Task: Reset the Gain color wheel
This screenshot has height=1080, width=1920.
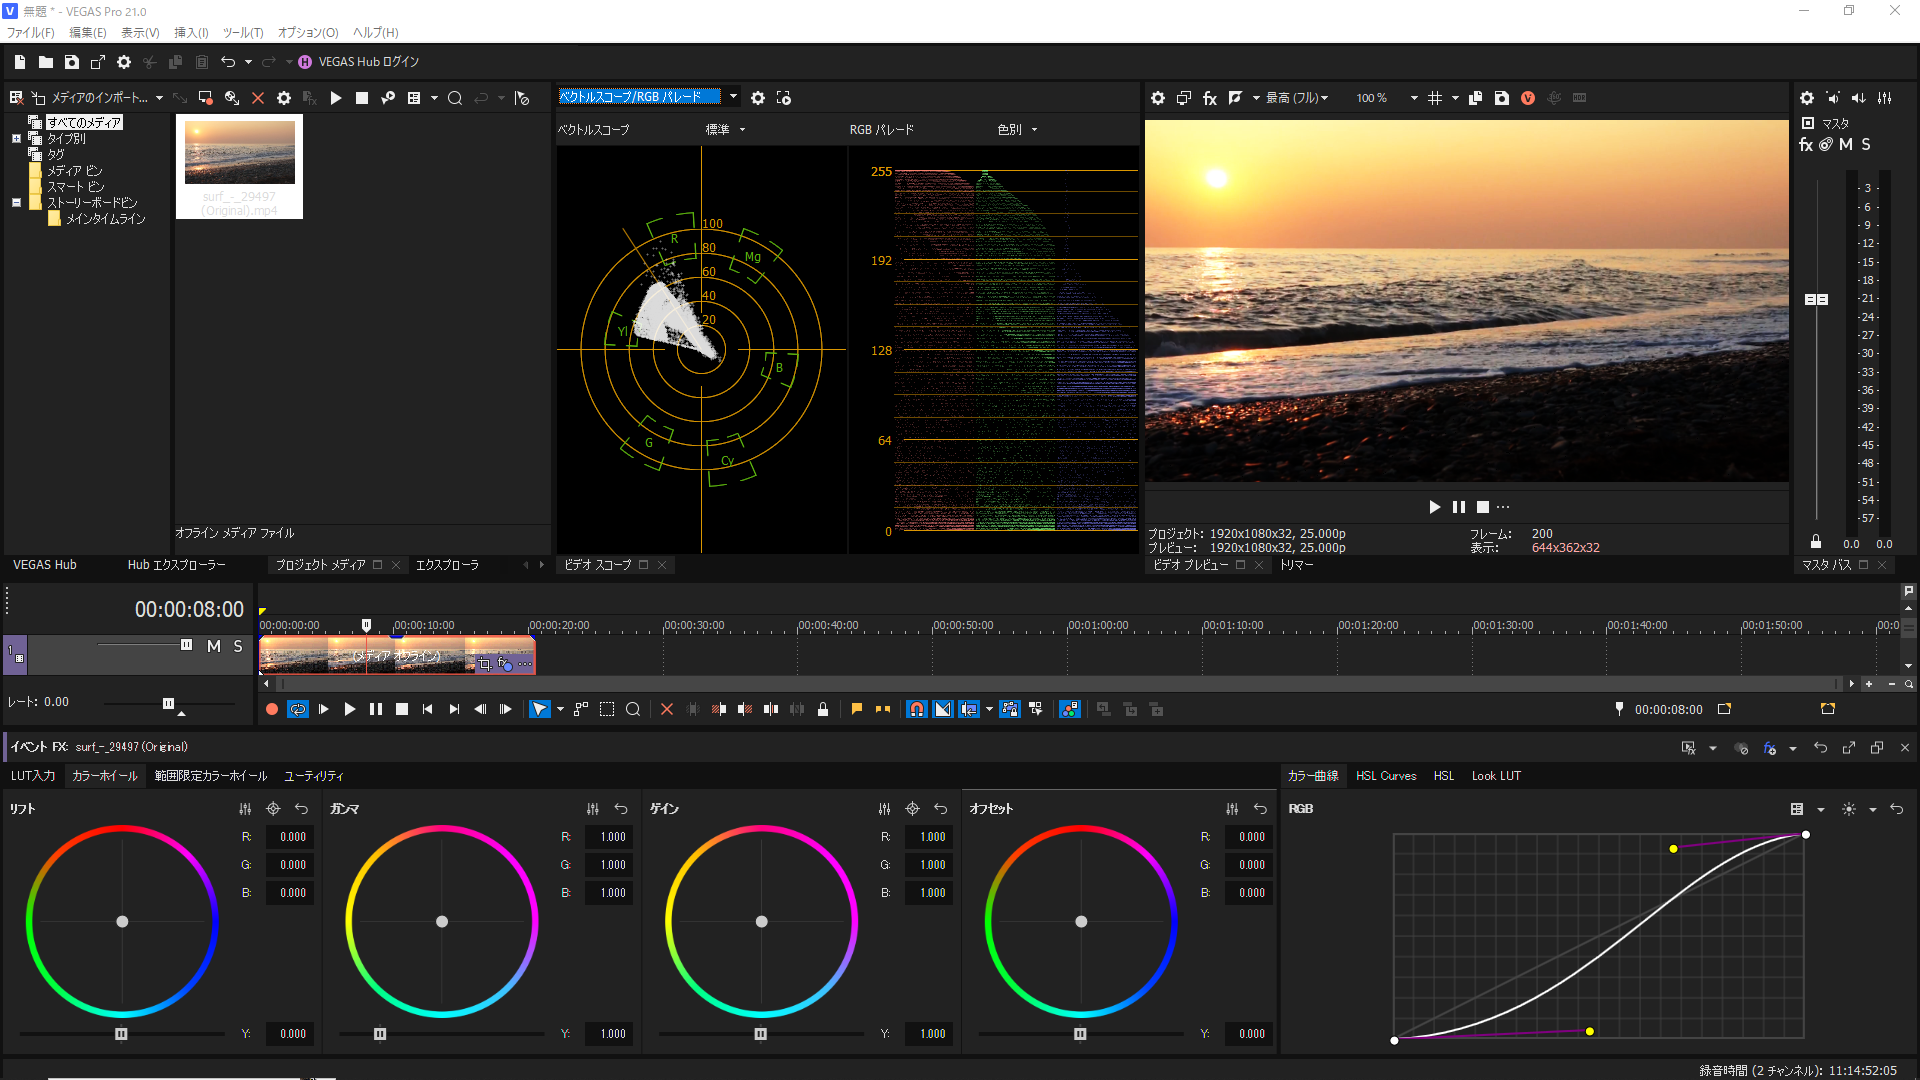Action: tap(940, 809)
